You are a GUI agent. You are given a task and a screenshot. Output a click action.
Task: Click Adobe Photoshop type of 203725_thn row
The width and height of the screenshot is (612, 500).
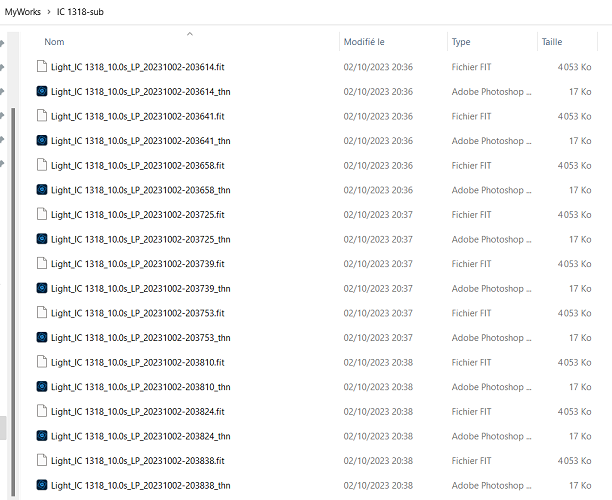coord(491,239)
